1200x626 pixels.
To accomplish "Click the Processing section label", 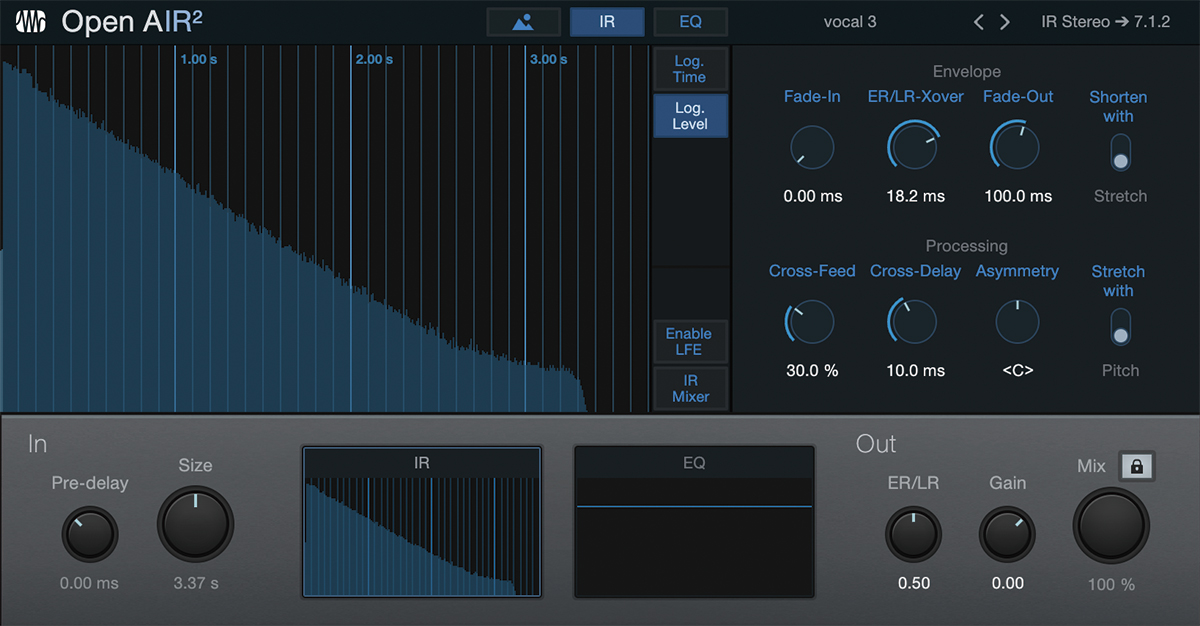I will (x=967, y=246).
